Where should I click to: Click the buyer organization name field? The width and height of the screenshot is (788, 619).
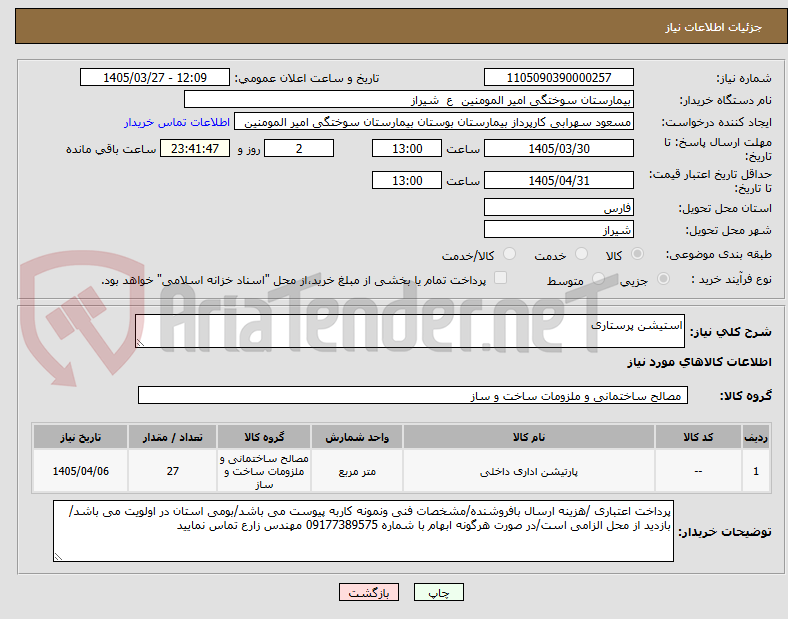(409, 99)
